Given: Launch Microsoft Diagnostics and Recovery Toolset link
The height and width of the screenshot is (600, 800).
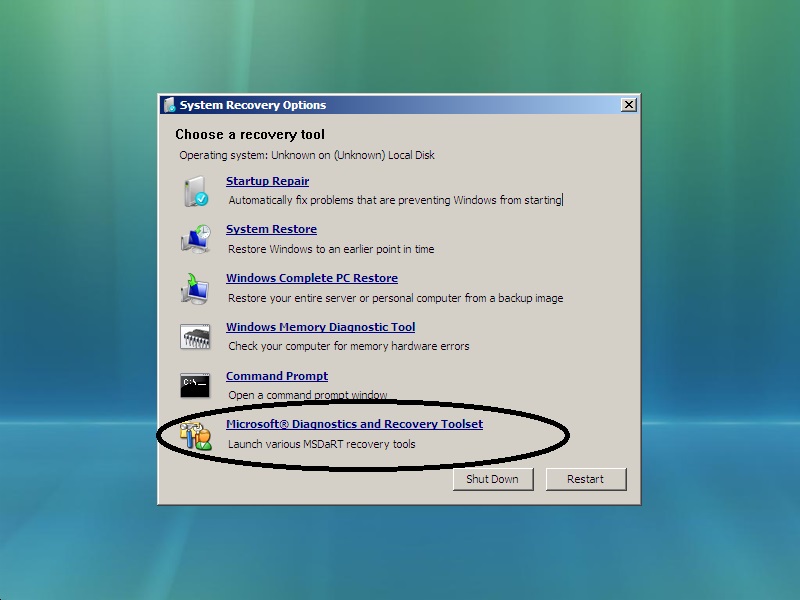Looking at the screenshot, I should pos(355,424).
